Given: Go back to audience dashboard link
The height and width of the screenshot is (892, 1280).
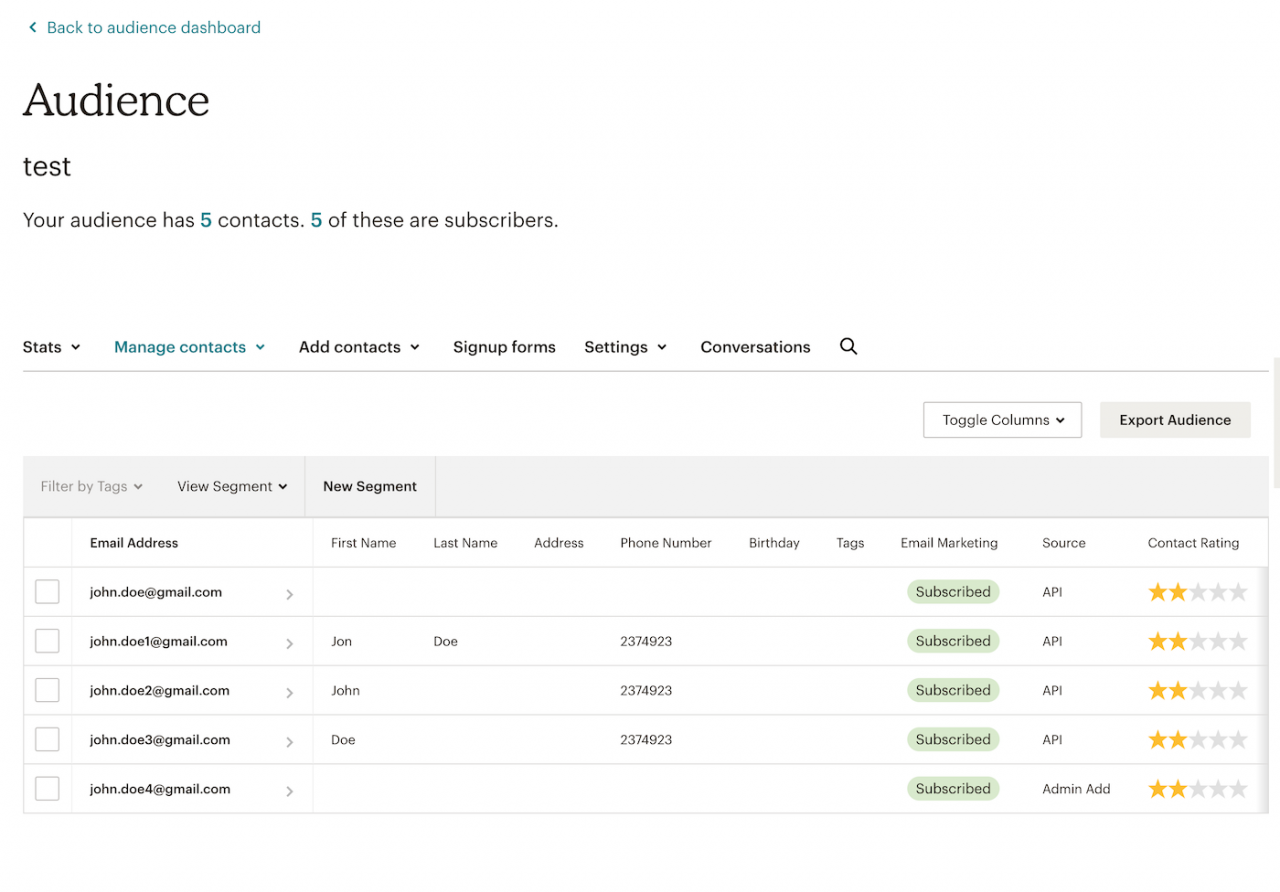Looking at the screenshot, I should 153,28.
